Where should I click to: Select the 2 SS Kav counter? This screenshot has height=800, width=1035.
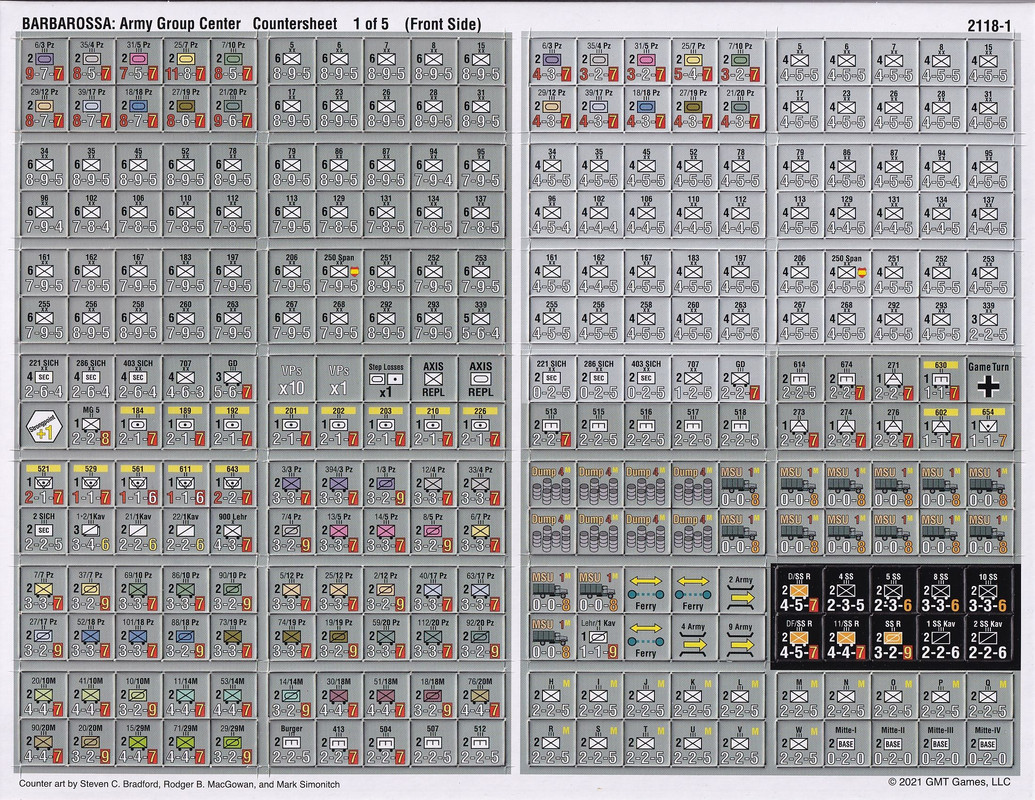(988, 638)
